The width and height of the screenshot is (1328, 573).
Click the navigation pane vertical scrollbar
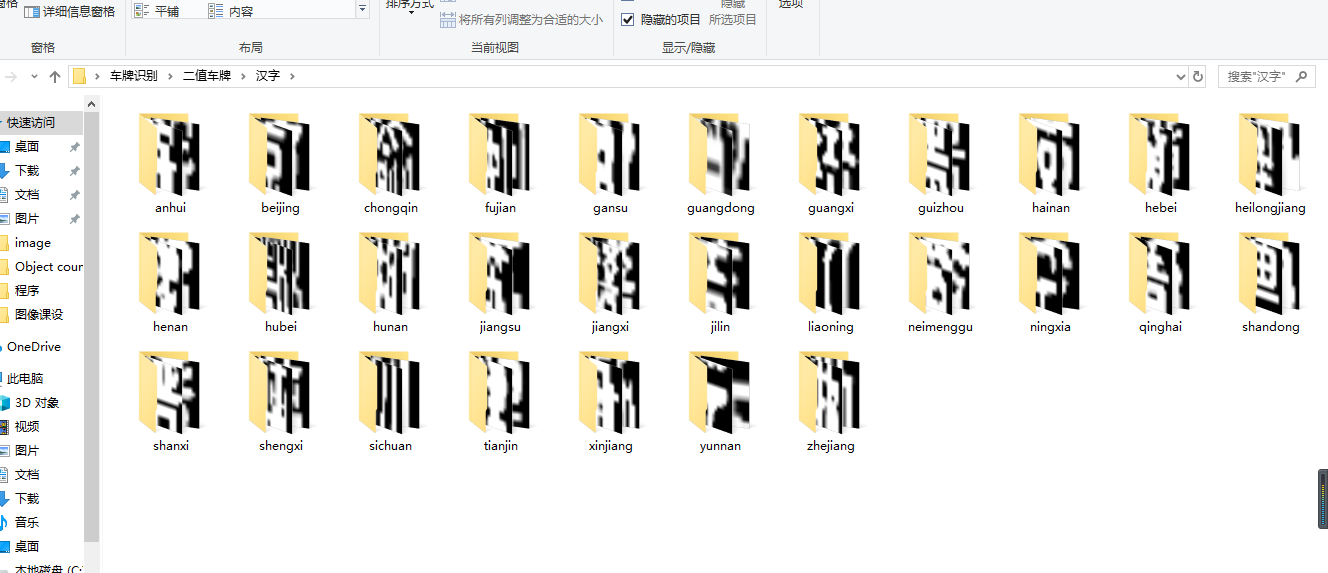tap(92, 326)
